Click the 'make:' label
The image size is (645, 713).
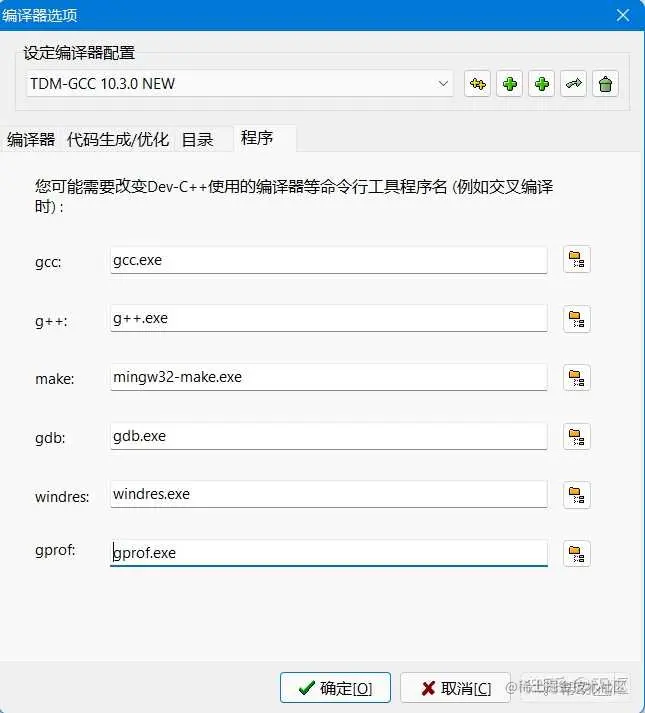pos(55,379)
